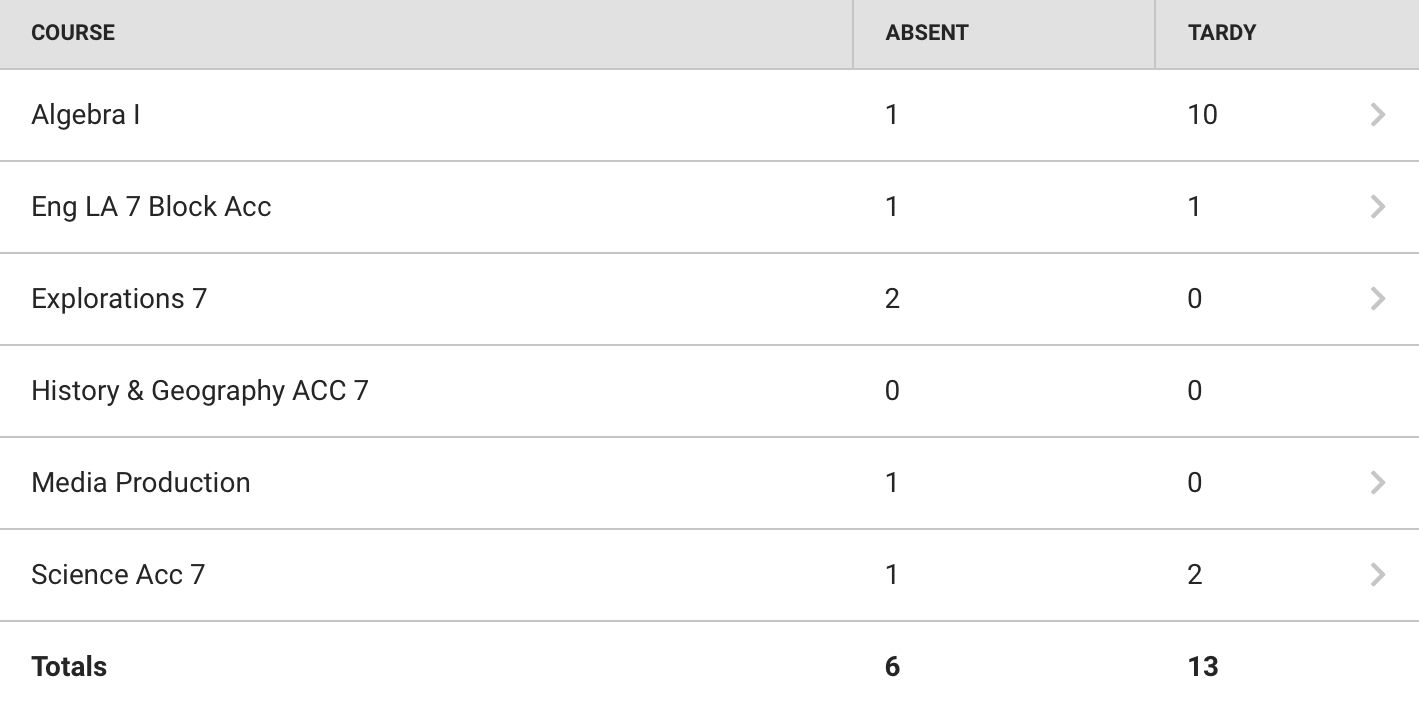This screenshot has height=707, width=1419.
Task: Click Explorations 7 absent count of 2
Action: 892,299
